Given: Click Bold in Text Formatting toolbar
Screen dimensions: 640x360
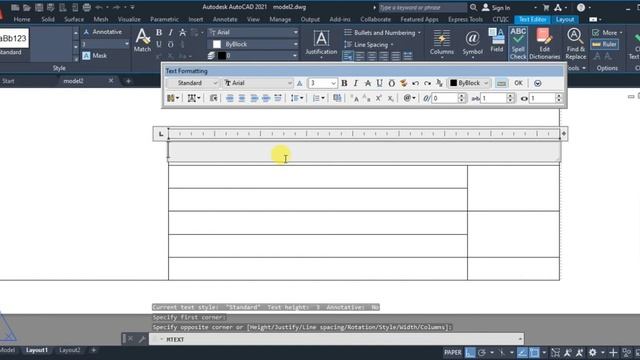Looking at the screenshot, I should [x=344, y=83].
